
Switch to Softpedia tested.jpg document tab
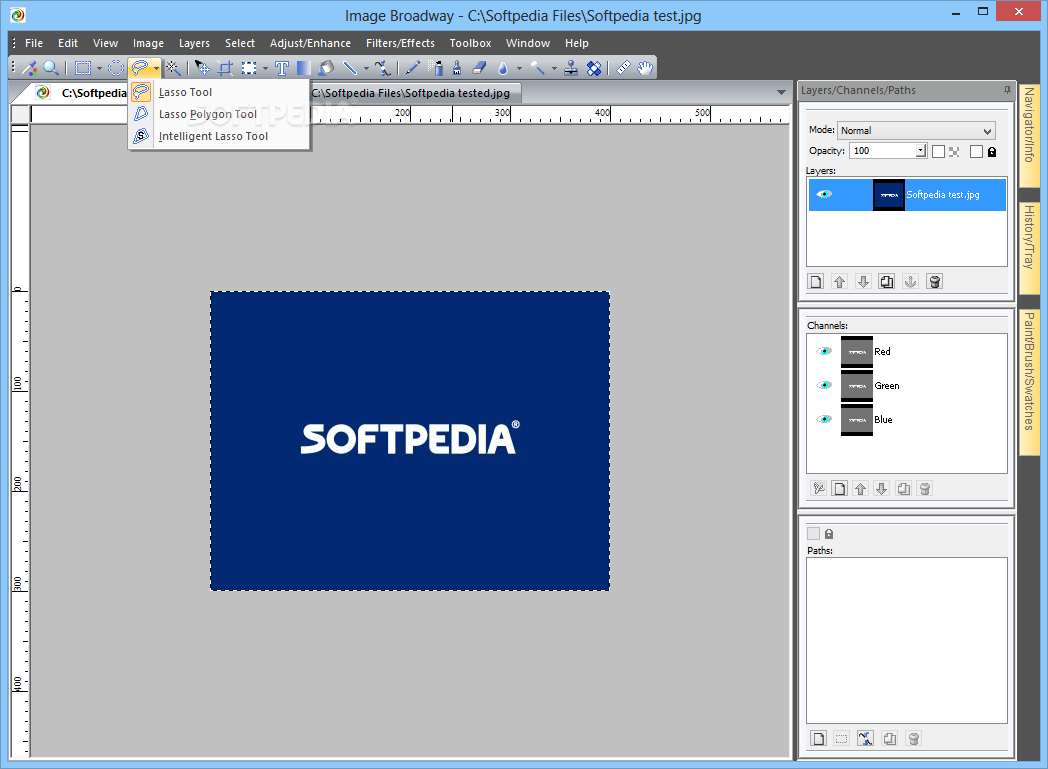[410, 93]
